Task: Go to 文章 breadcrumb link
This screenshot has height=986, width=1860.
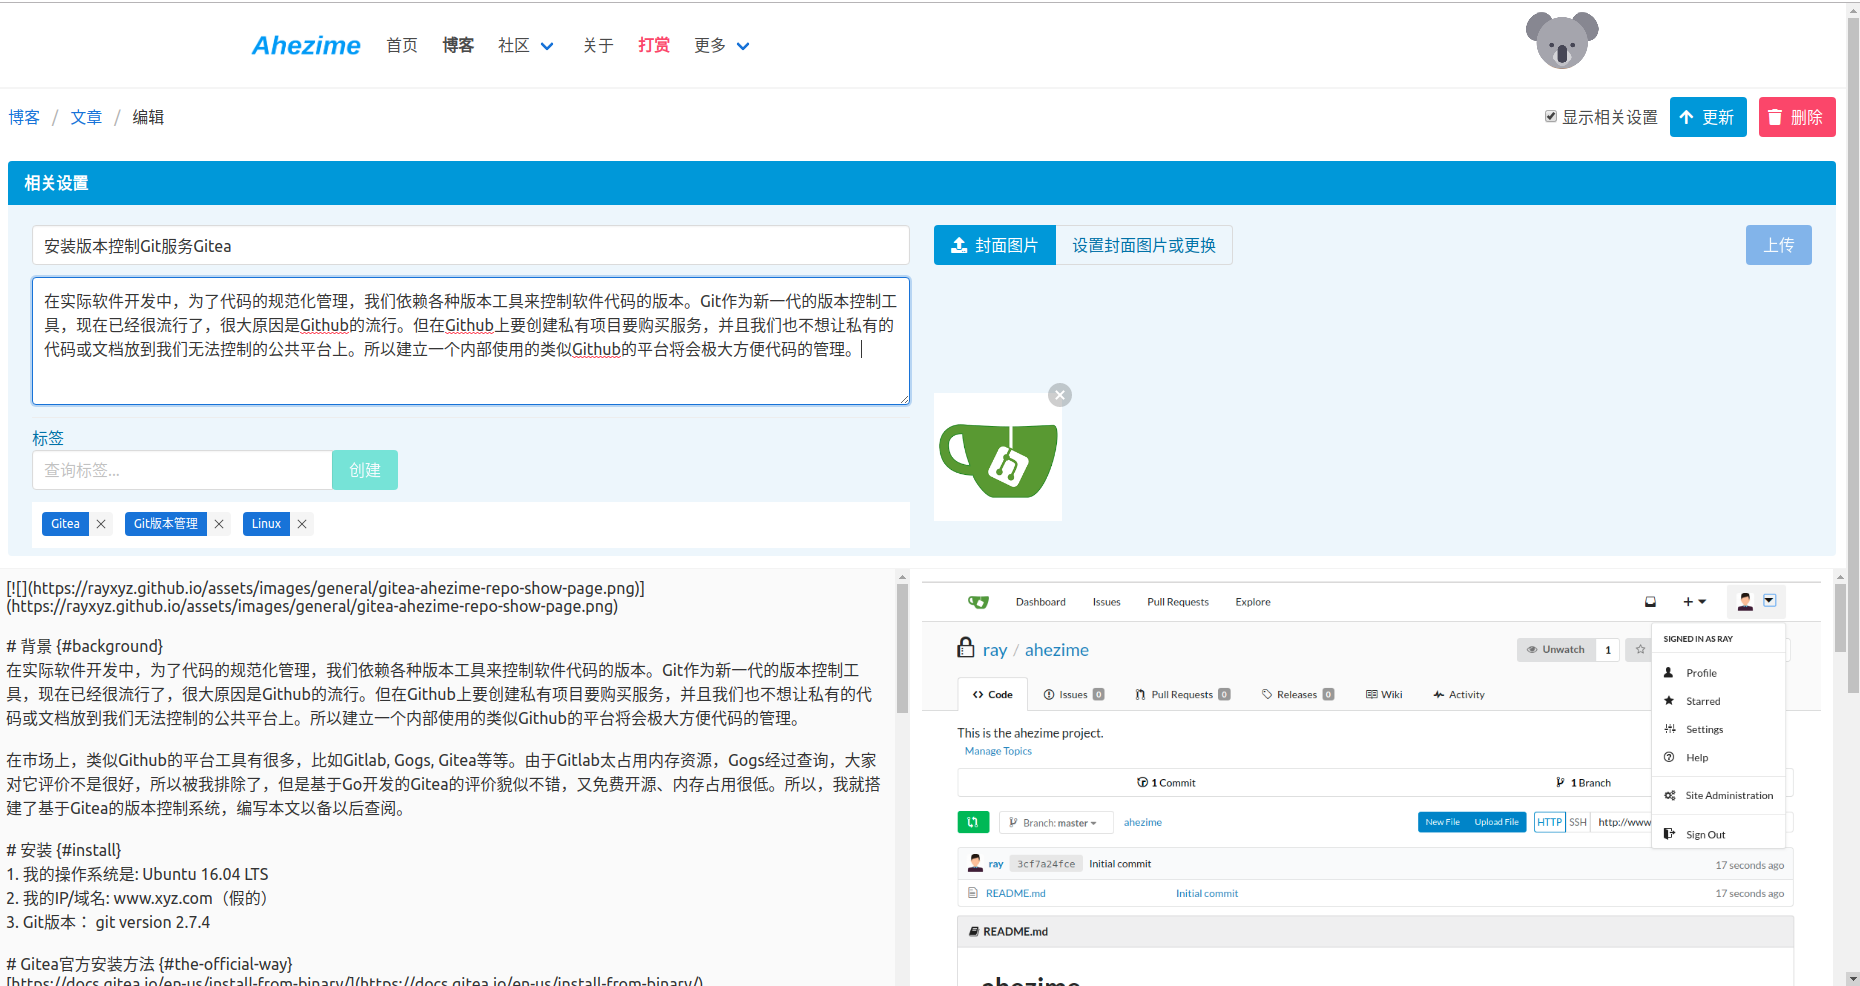Action: (86, 117)
